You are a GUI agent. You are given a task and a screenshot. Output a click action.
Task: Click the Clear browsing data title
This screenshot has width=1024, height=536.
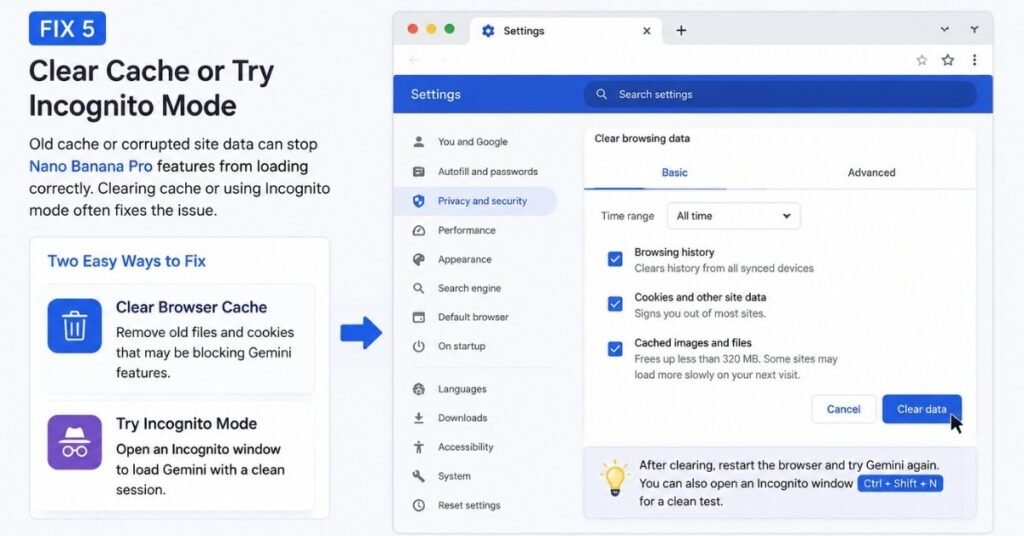[x=642, y=138]
